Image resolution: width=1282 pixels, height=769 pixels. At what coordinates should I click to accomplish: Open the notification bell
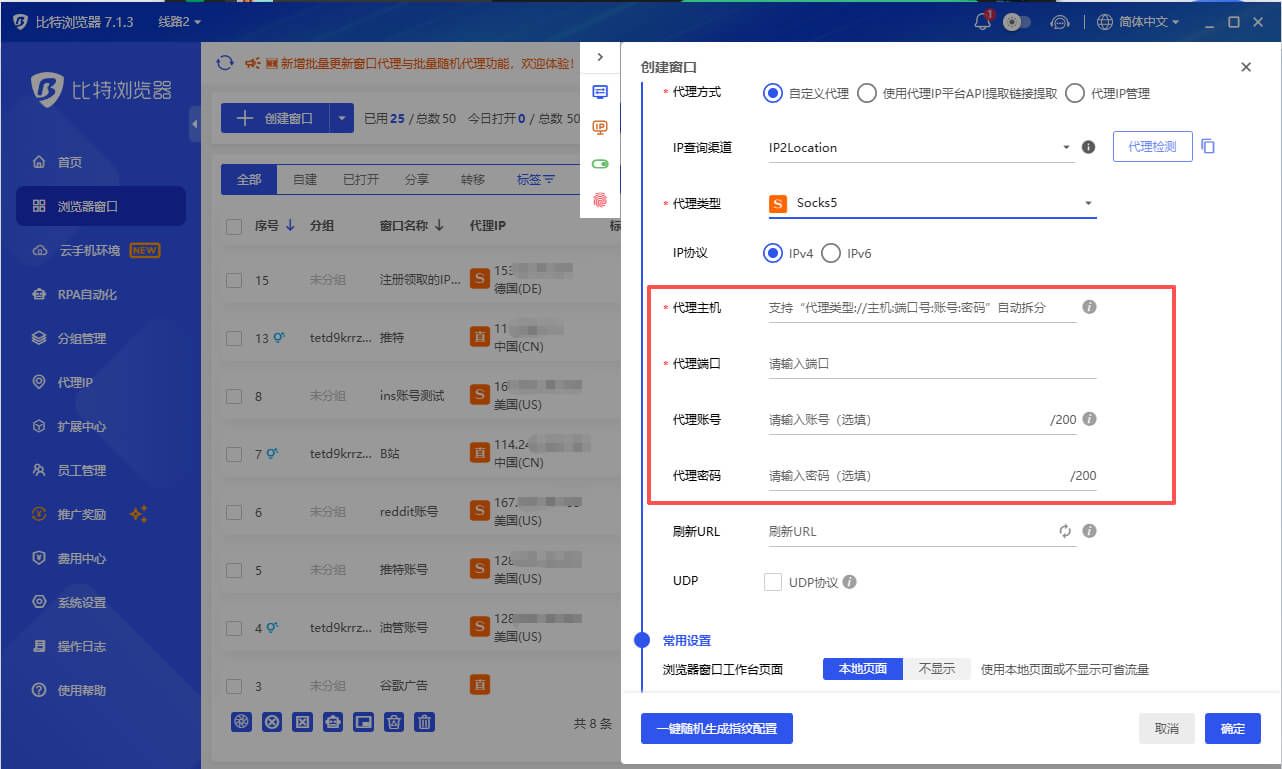coord(982,21)
